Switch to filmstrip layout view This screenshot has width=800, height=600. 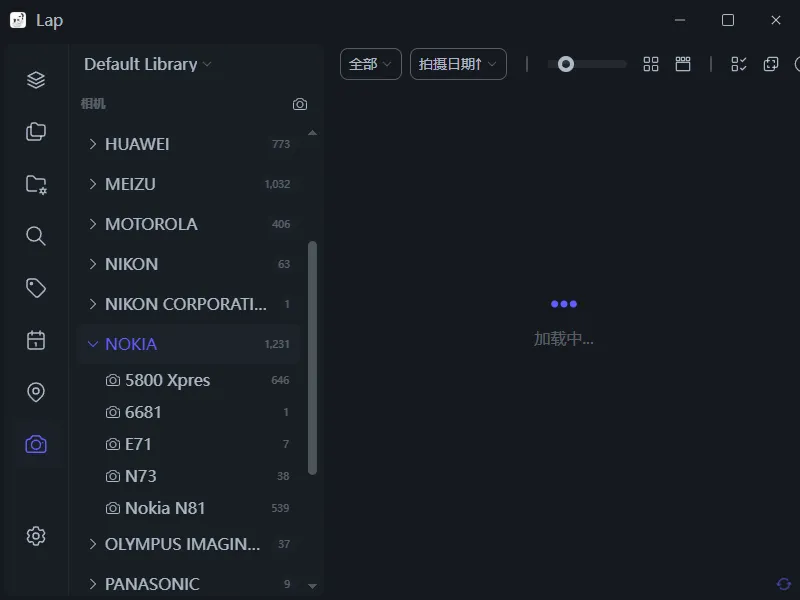[683, 64]
